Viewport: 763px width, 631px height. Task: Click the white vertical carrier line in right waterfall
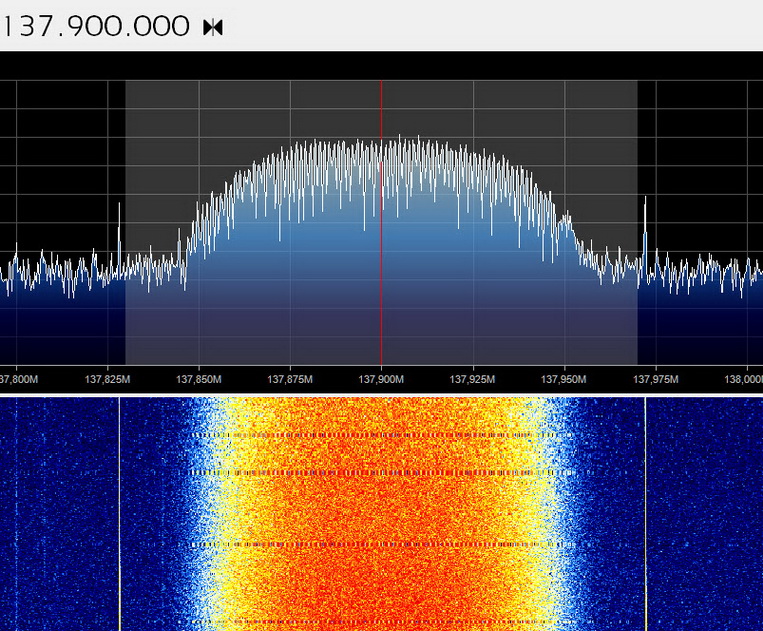pyautogui.click(x=646, y=514)
